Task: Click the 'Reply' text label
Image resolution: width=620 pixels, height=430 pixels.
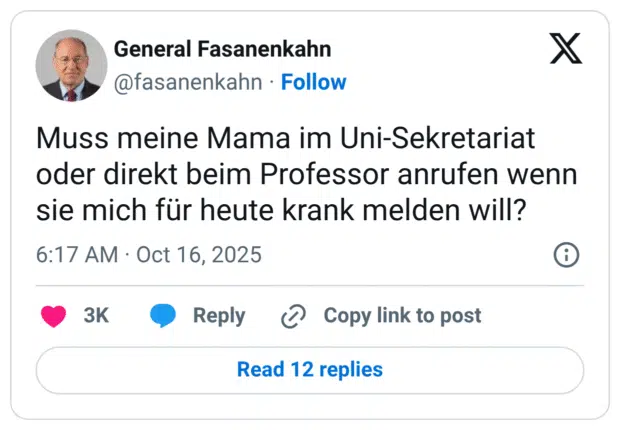Action: pos(219,316)
